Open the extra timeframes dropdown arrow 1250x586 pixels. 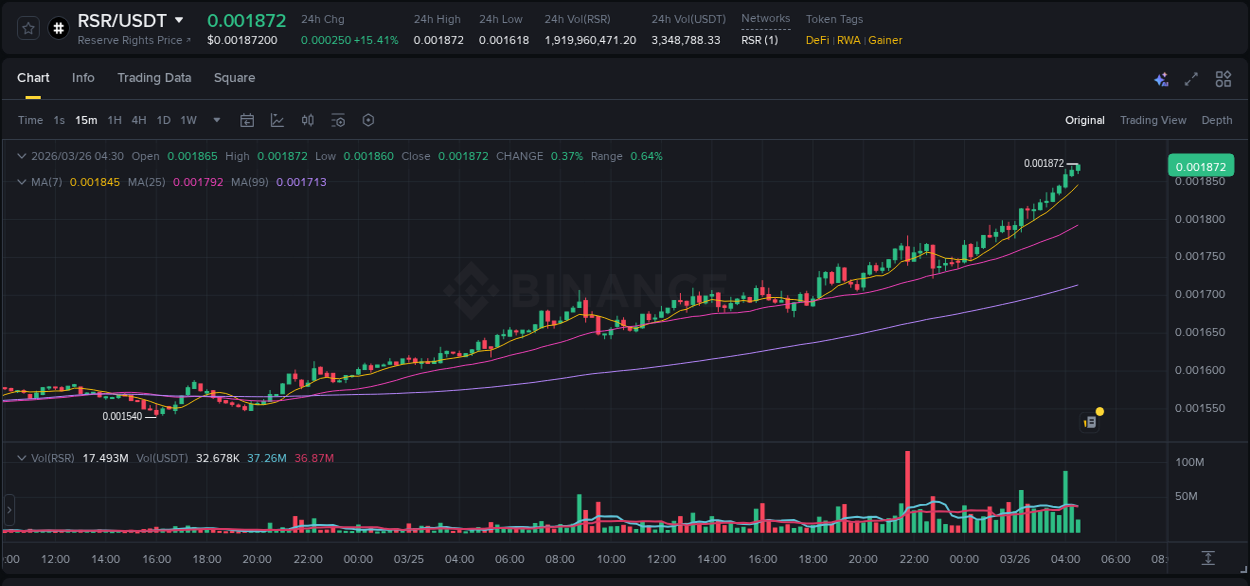point(215,120)
